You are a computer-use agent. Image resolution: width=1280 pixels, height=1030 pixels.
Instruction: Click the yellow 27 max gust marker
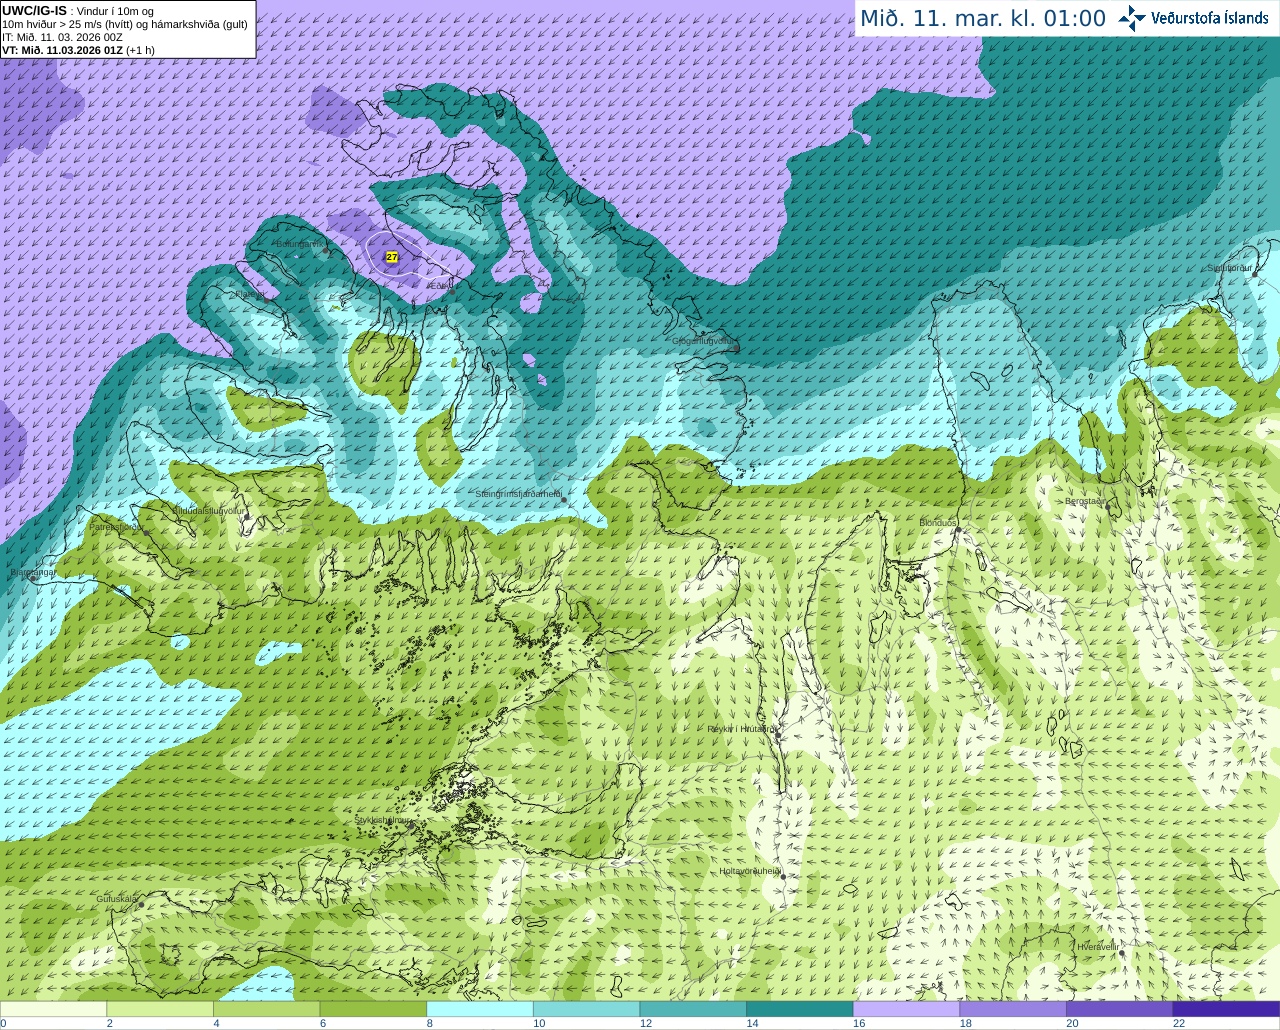tap(392, 257)
